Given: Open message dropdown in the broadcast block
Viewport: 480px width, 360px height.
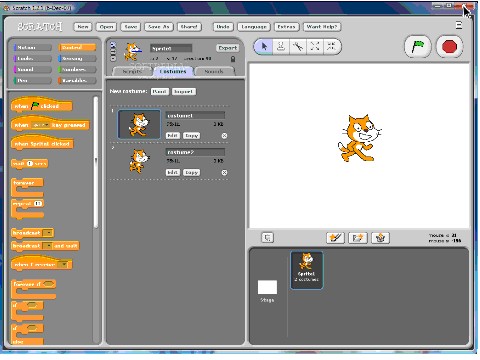Looking at the screenshot, I should pyautogui.click(x=48, y=233).
